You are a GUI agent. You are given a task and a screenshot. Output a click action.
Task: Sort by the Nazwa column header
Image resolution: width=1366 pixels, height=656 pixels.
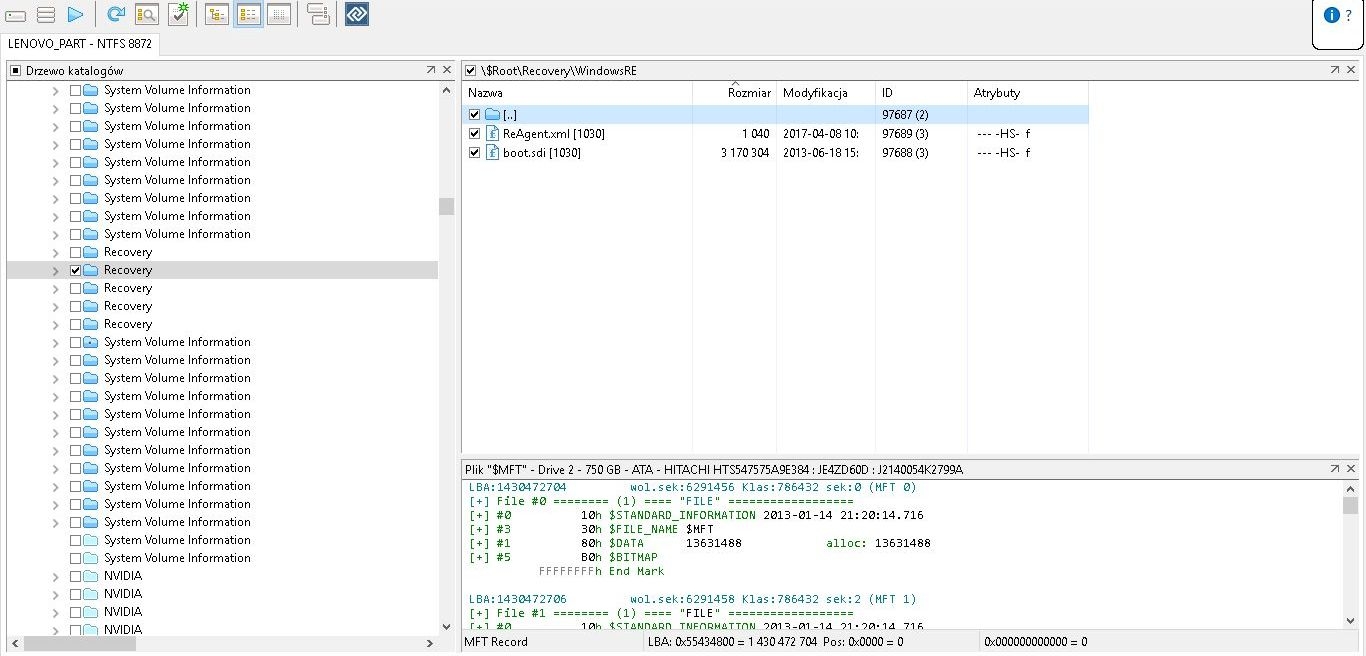pyautogui.click(x=577, y=93)
